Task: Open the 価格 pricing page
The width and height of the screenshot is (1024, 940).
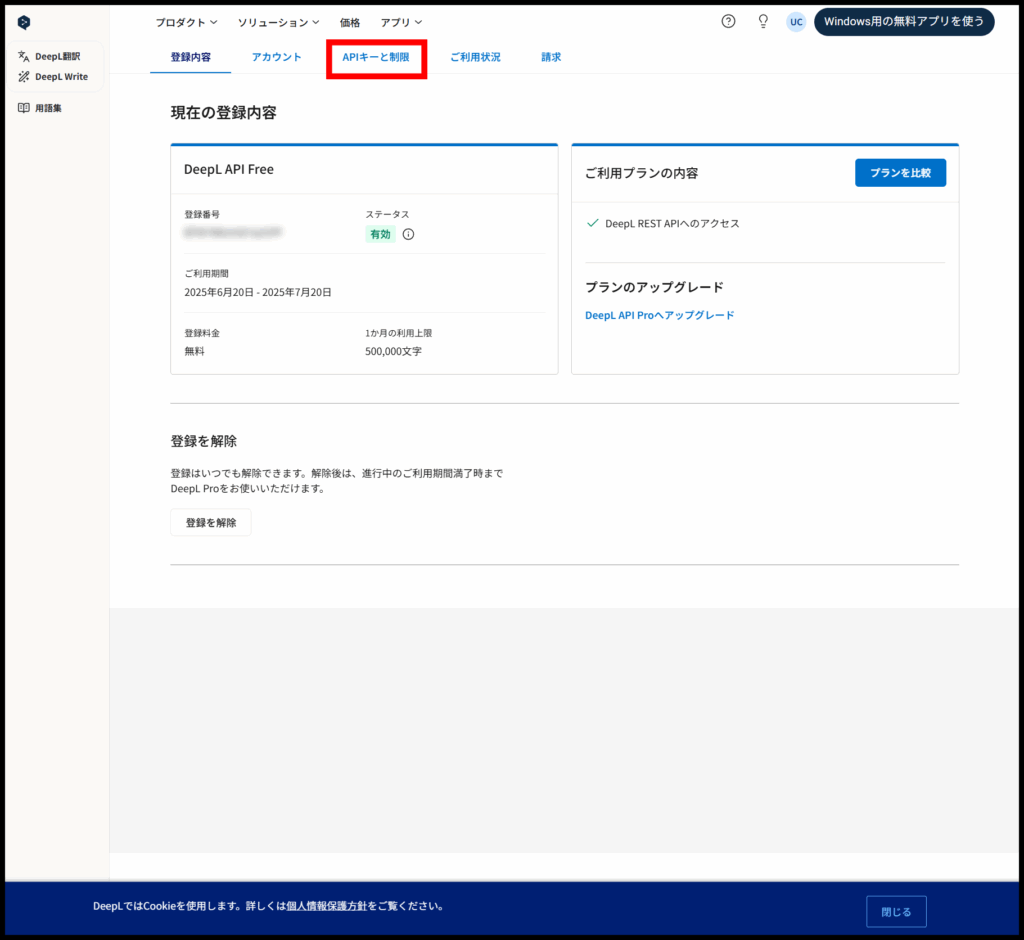Action: point(350,22)
